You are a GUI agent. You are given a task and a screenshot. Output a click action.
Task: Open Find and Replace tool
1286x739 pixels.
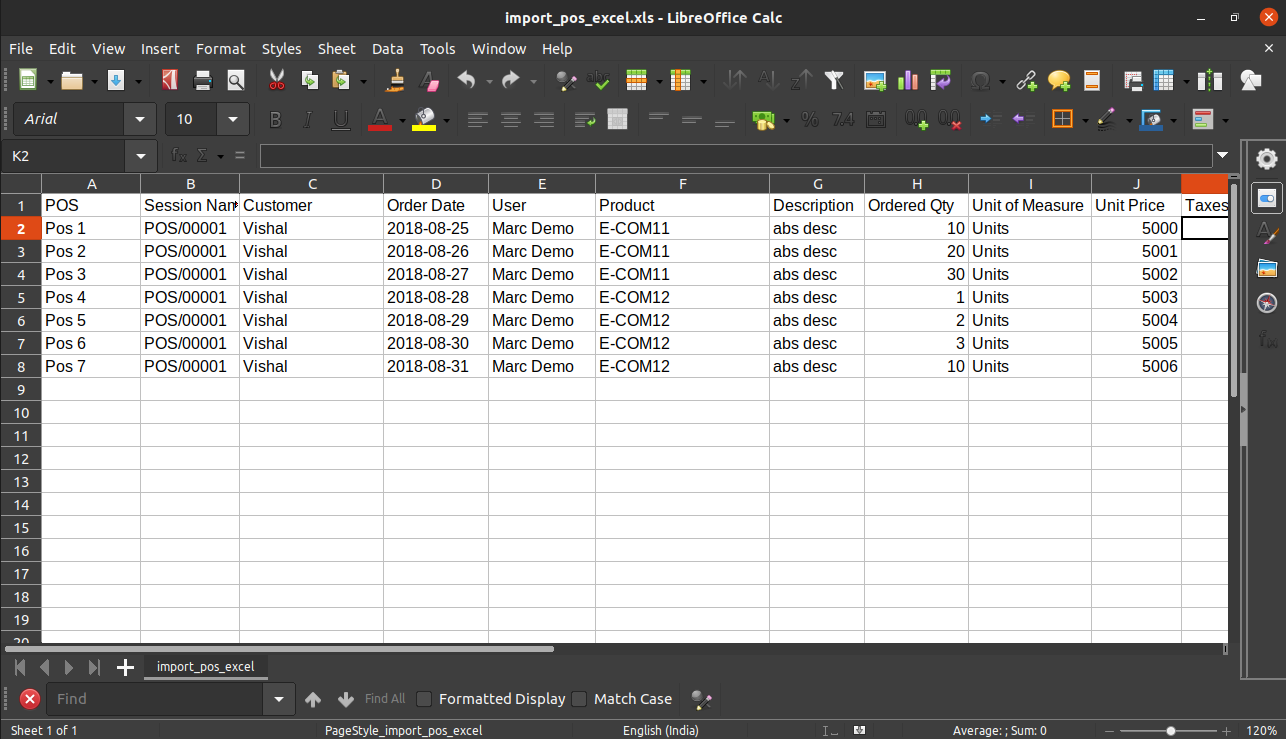pyautogui.click(x=566, y=81)
